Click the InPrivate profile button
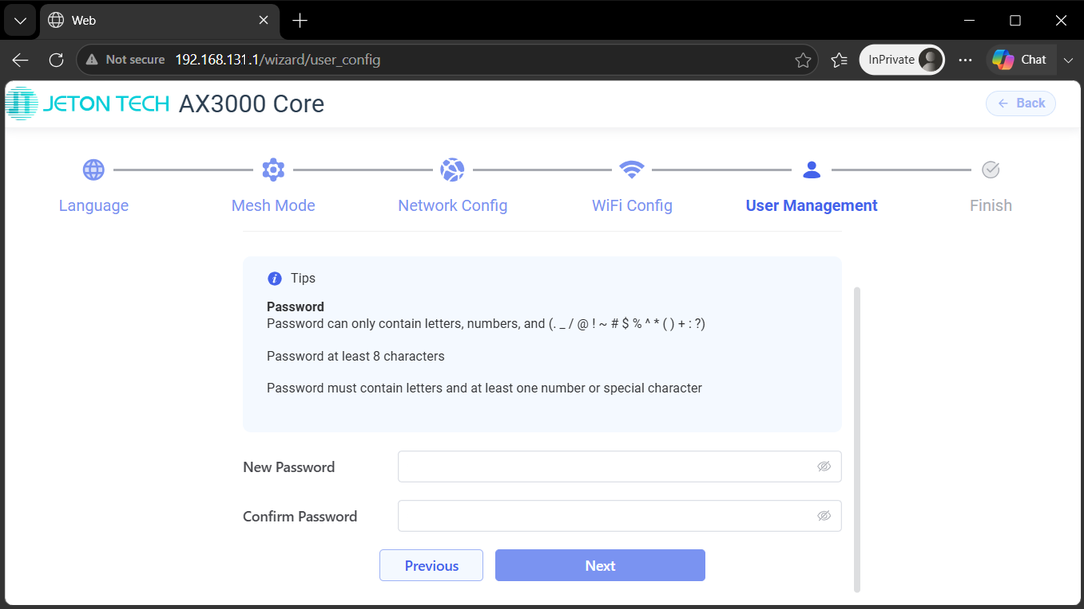 click(901, 60)
